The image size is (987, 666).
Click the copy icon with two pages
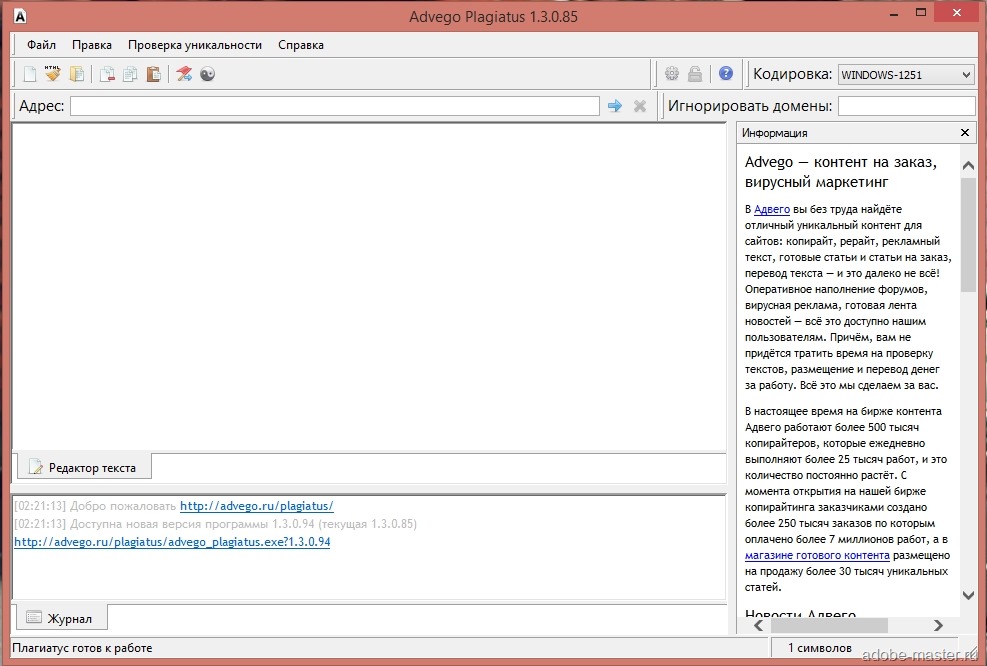[x=130, y=74]
